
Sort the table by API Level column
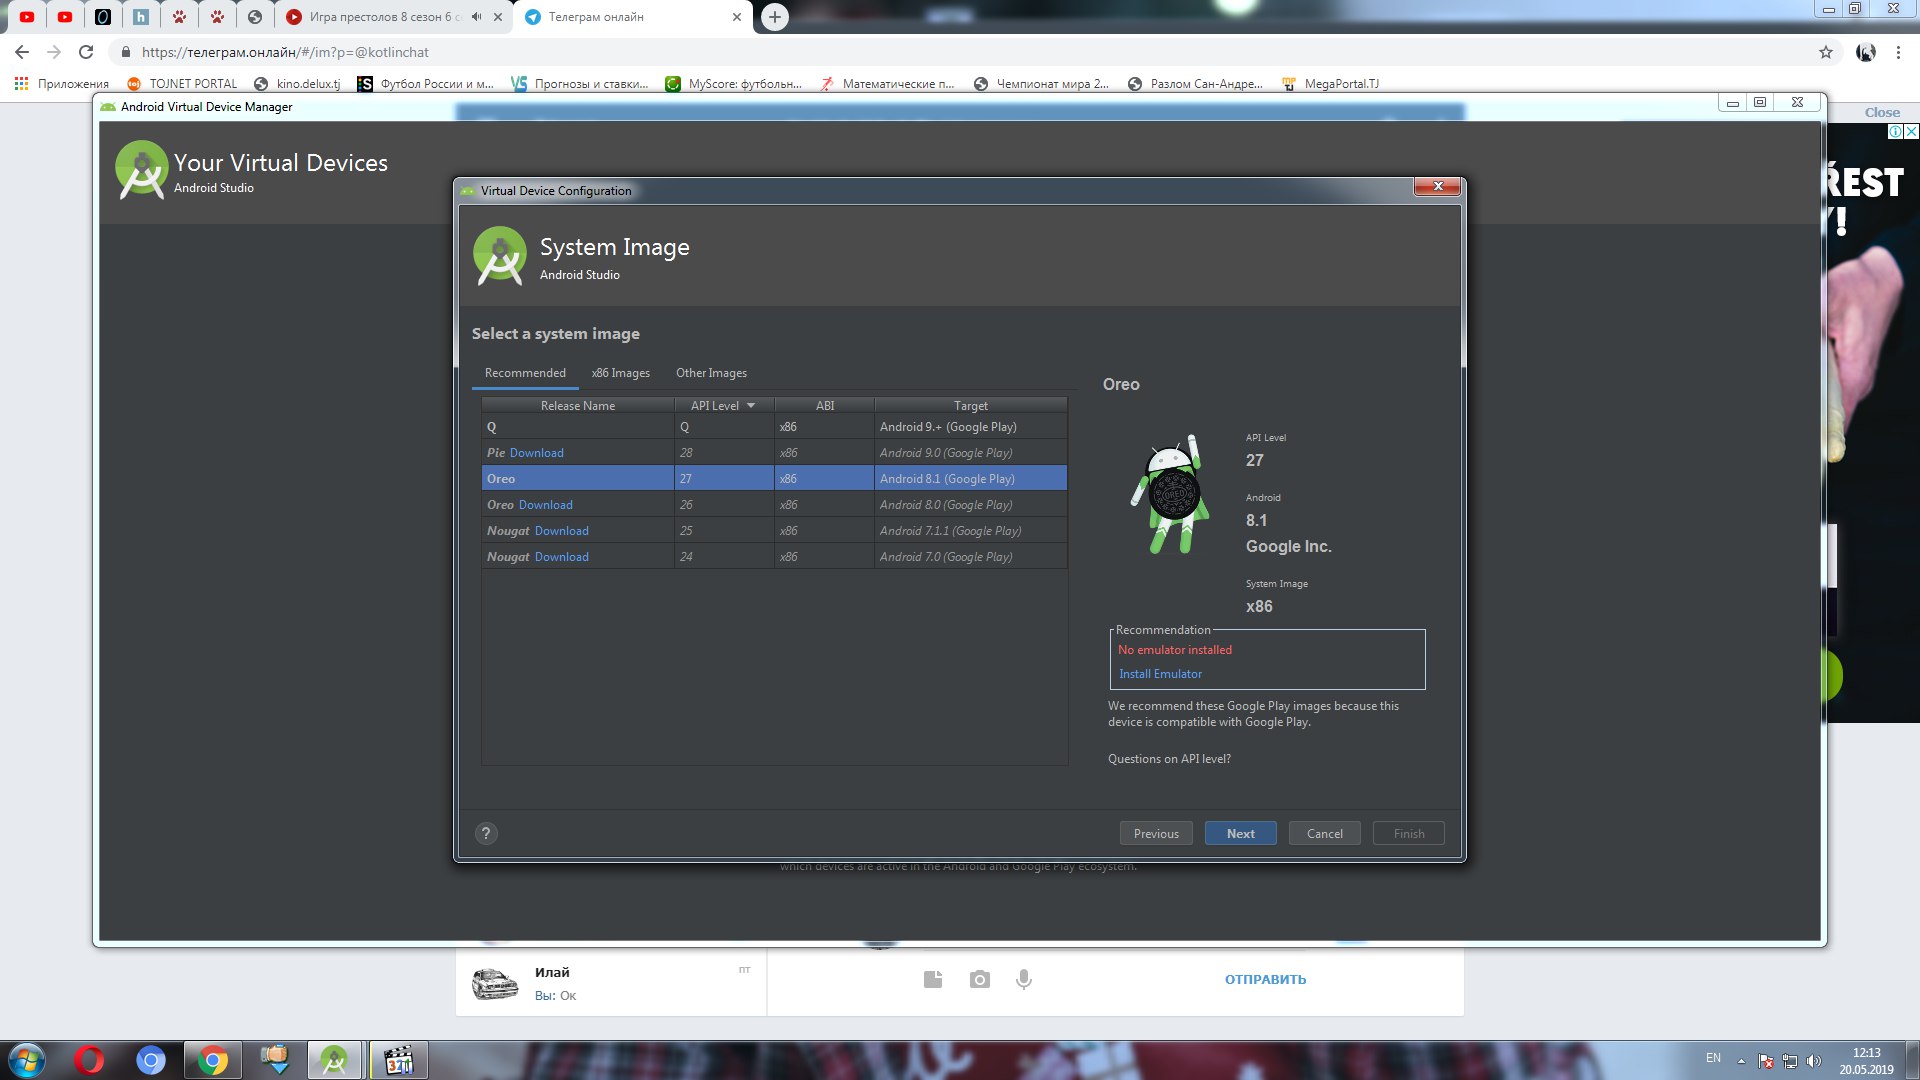click(x=724, y=405)
